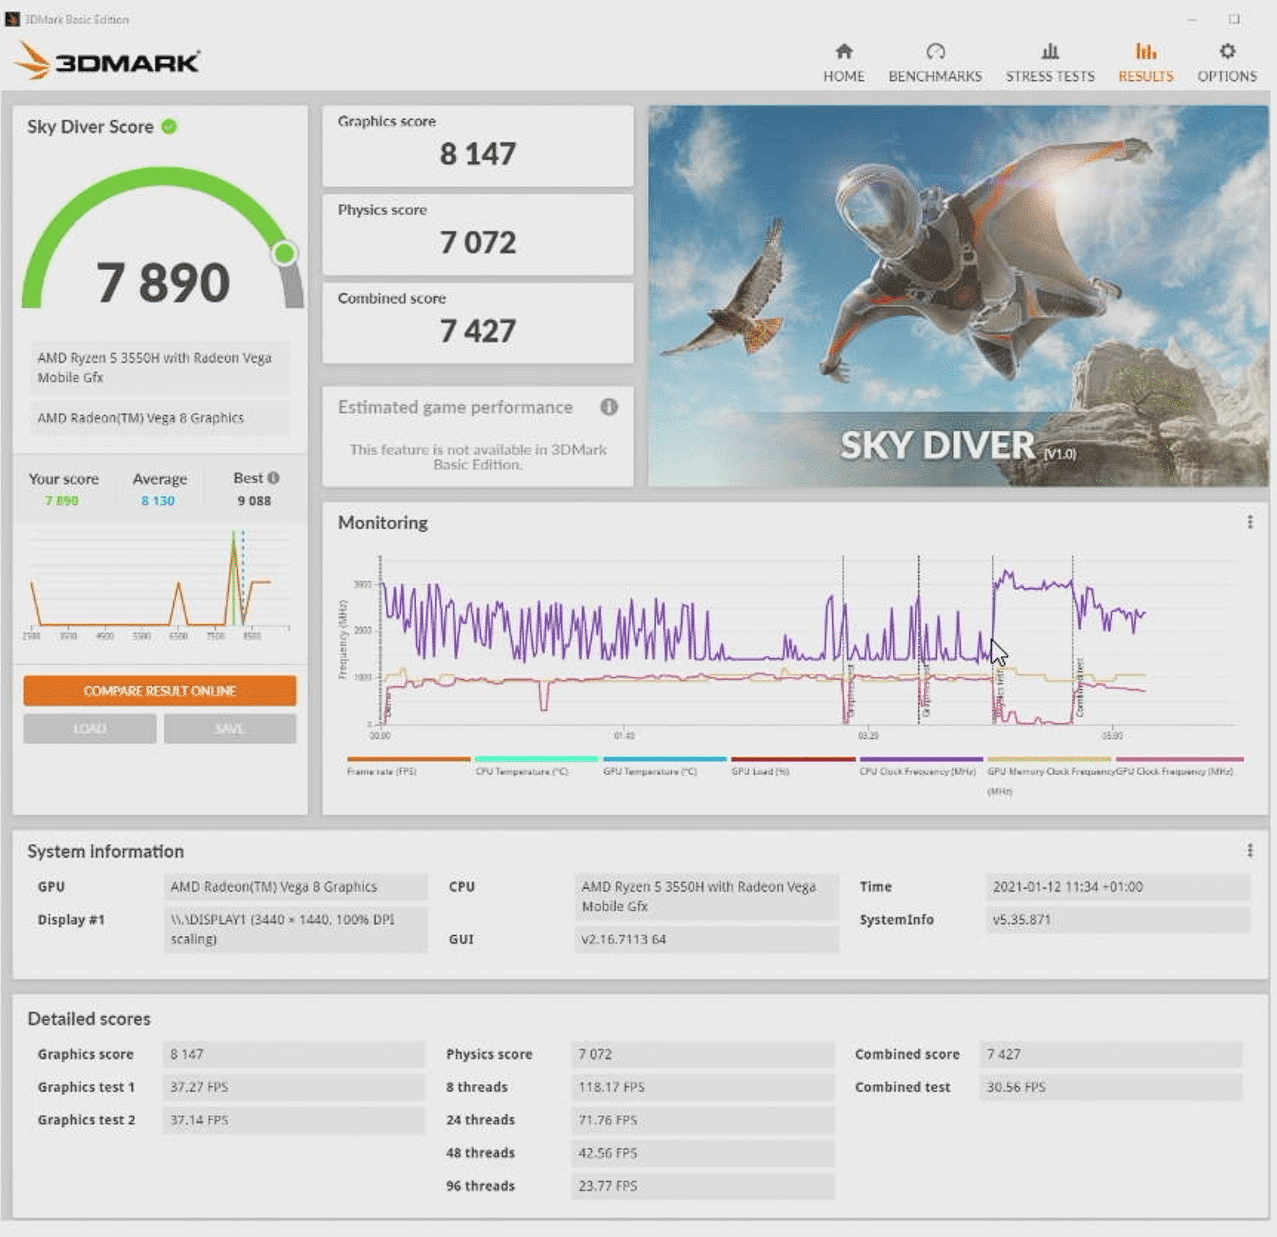This screenshot has height=1237, width=1277.
Task: Go to the Home tab
Action: (x=844, y=63)
